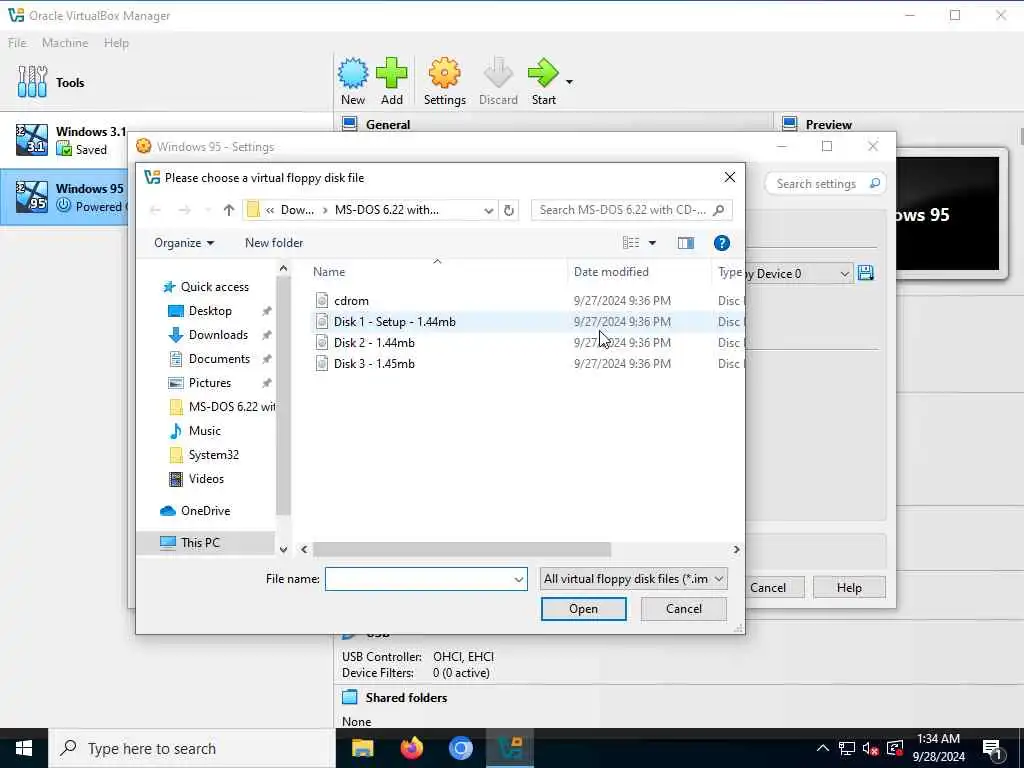
Task: Open the Organize dropdown menu
Action: [x=184, y=243]
